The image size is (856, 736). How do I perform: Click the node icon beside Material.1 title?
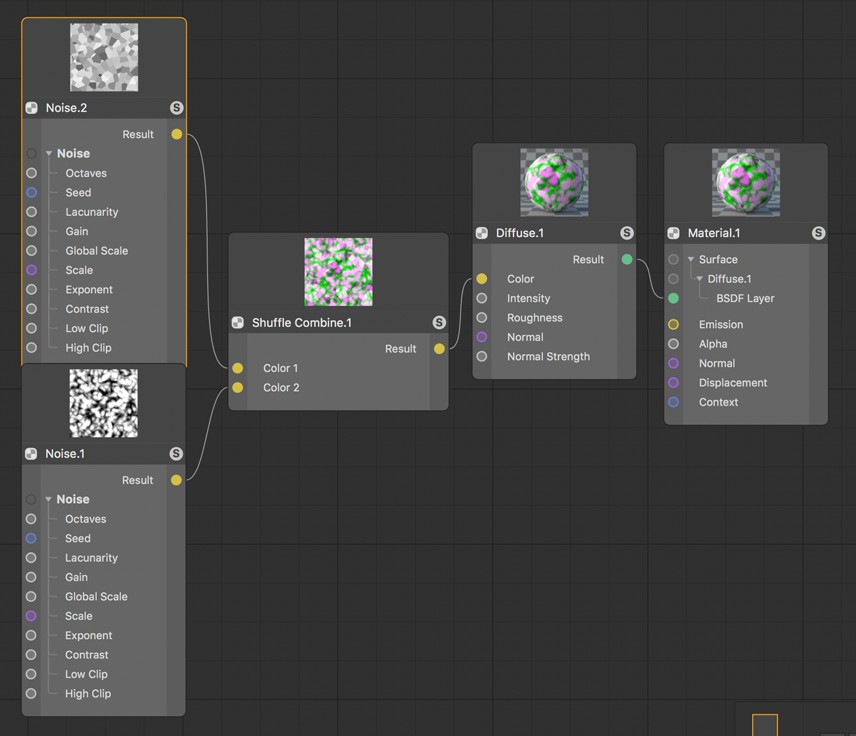pyautogui.click(x=673, y=233)
